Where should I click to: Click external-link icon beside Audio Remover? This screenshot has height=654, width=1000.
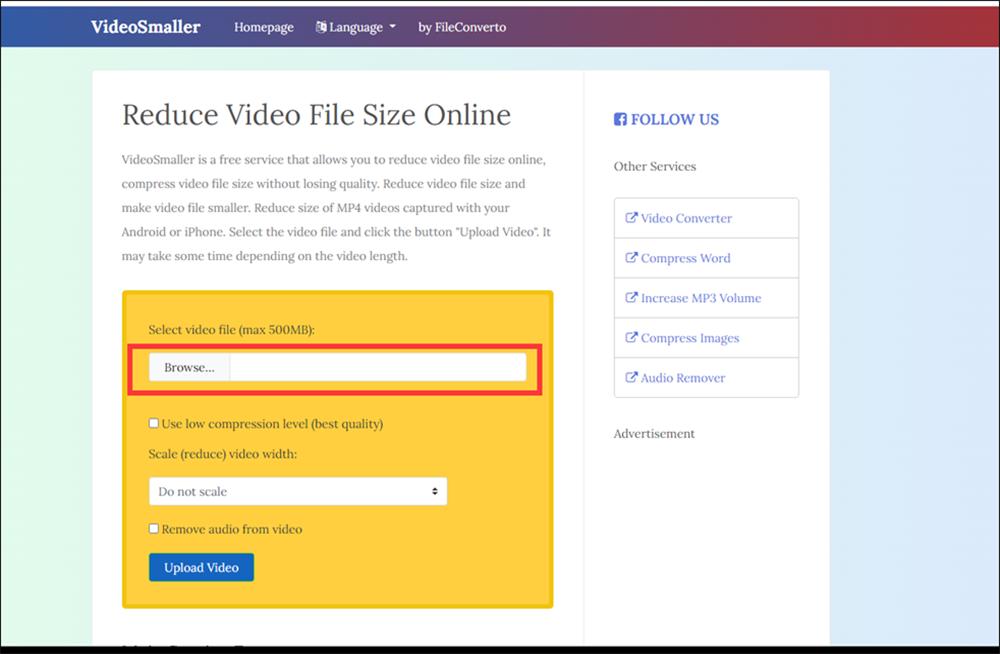point(631,378)
